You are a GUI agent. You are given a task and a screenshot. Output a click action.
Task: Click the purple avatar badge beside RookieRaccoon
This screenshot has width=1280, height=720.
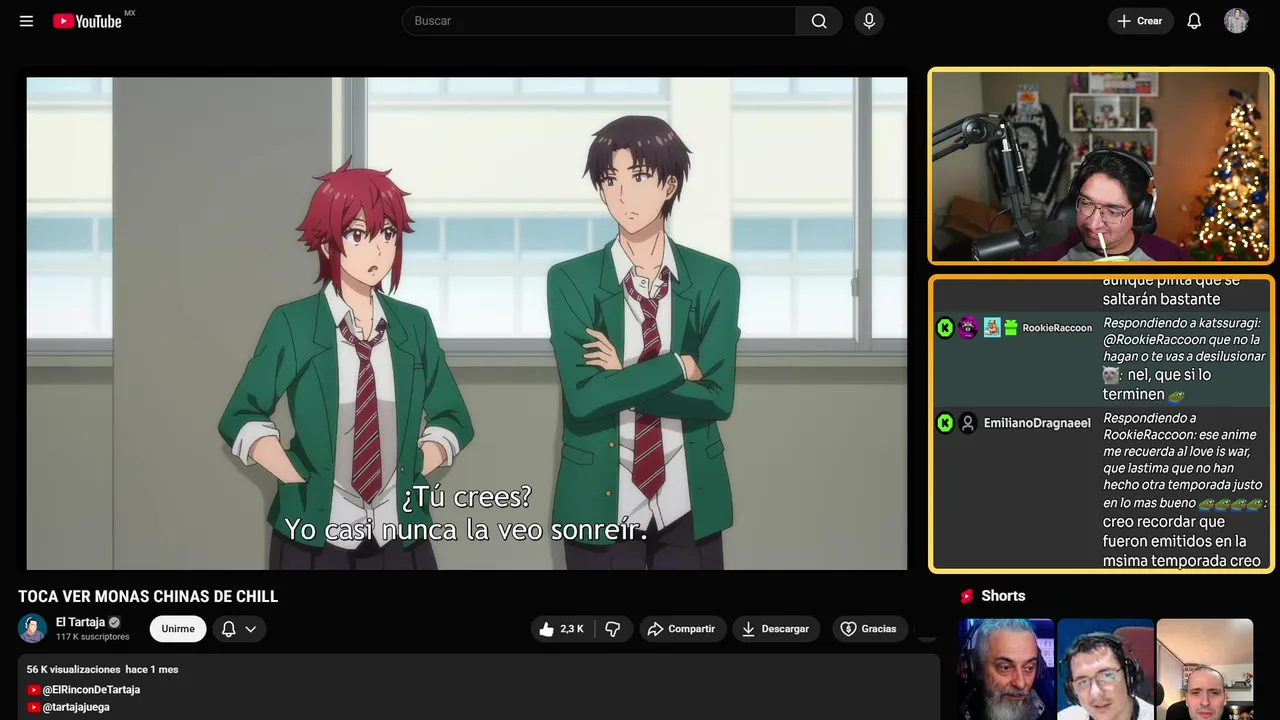[x=968, y=328]
